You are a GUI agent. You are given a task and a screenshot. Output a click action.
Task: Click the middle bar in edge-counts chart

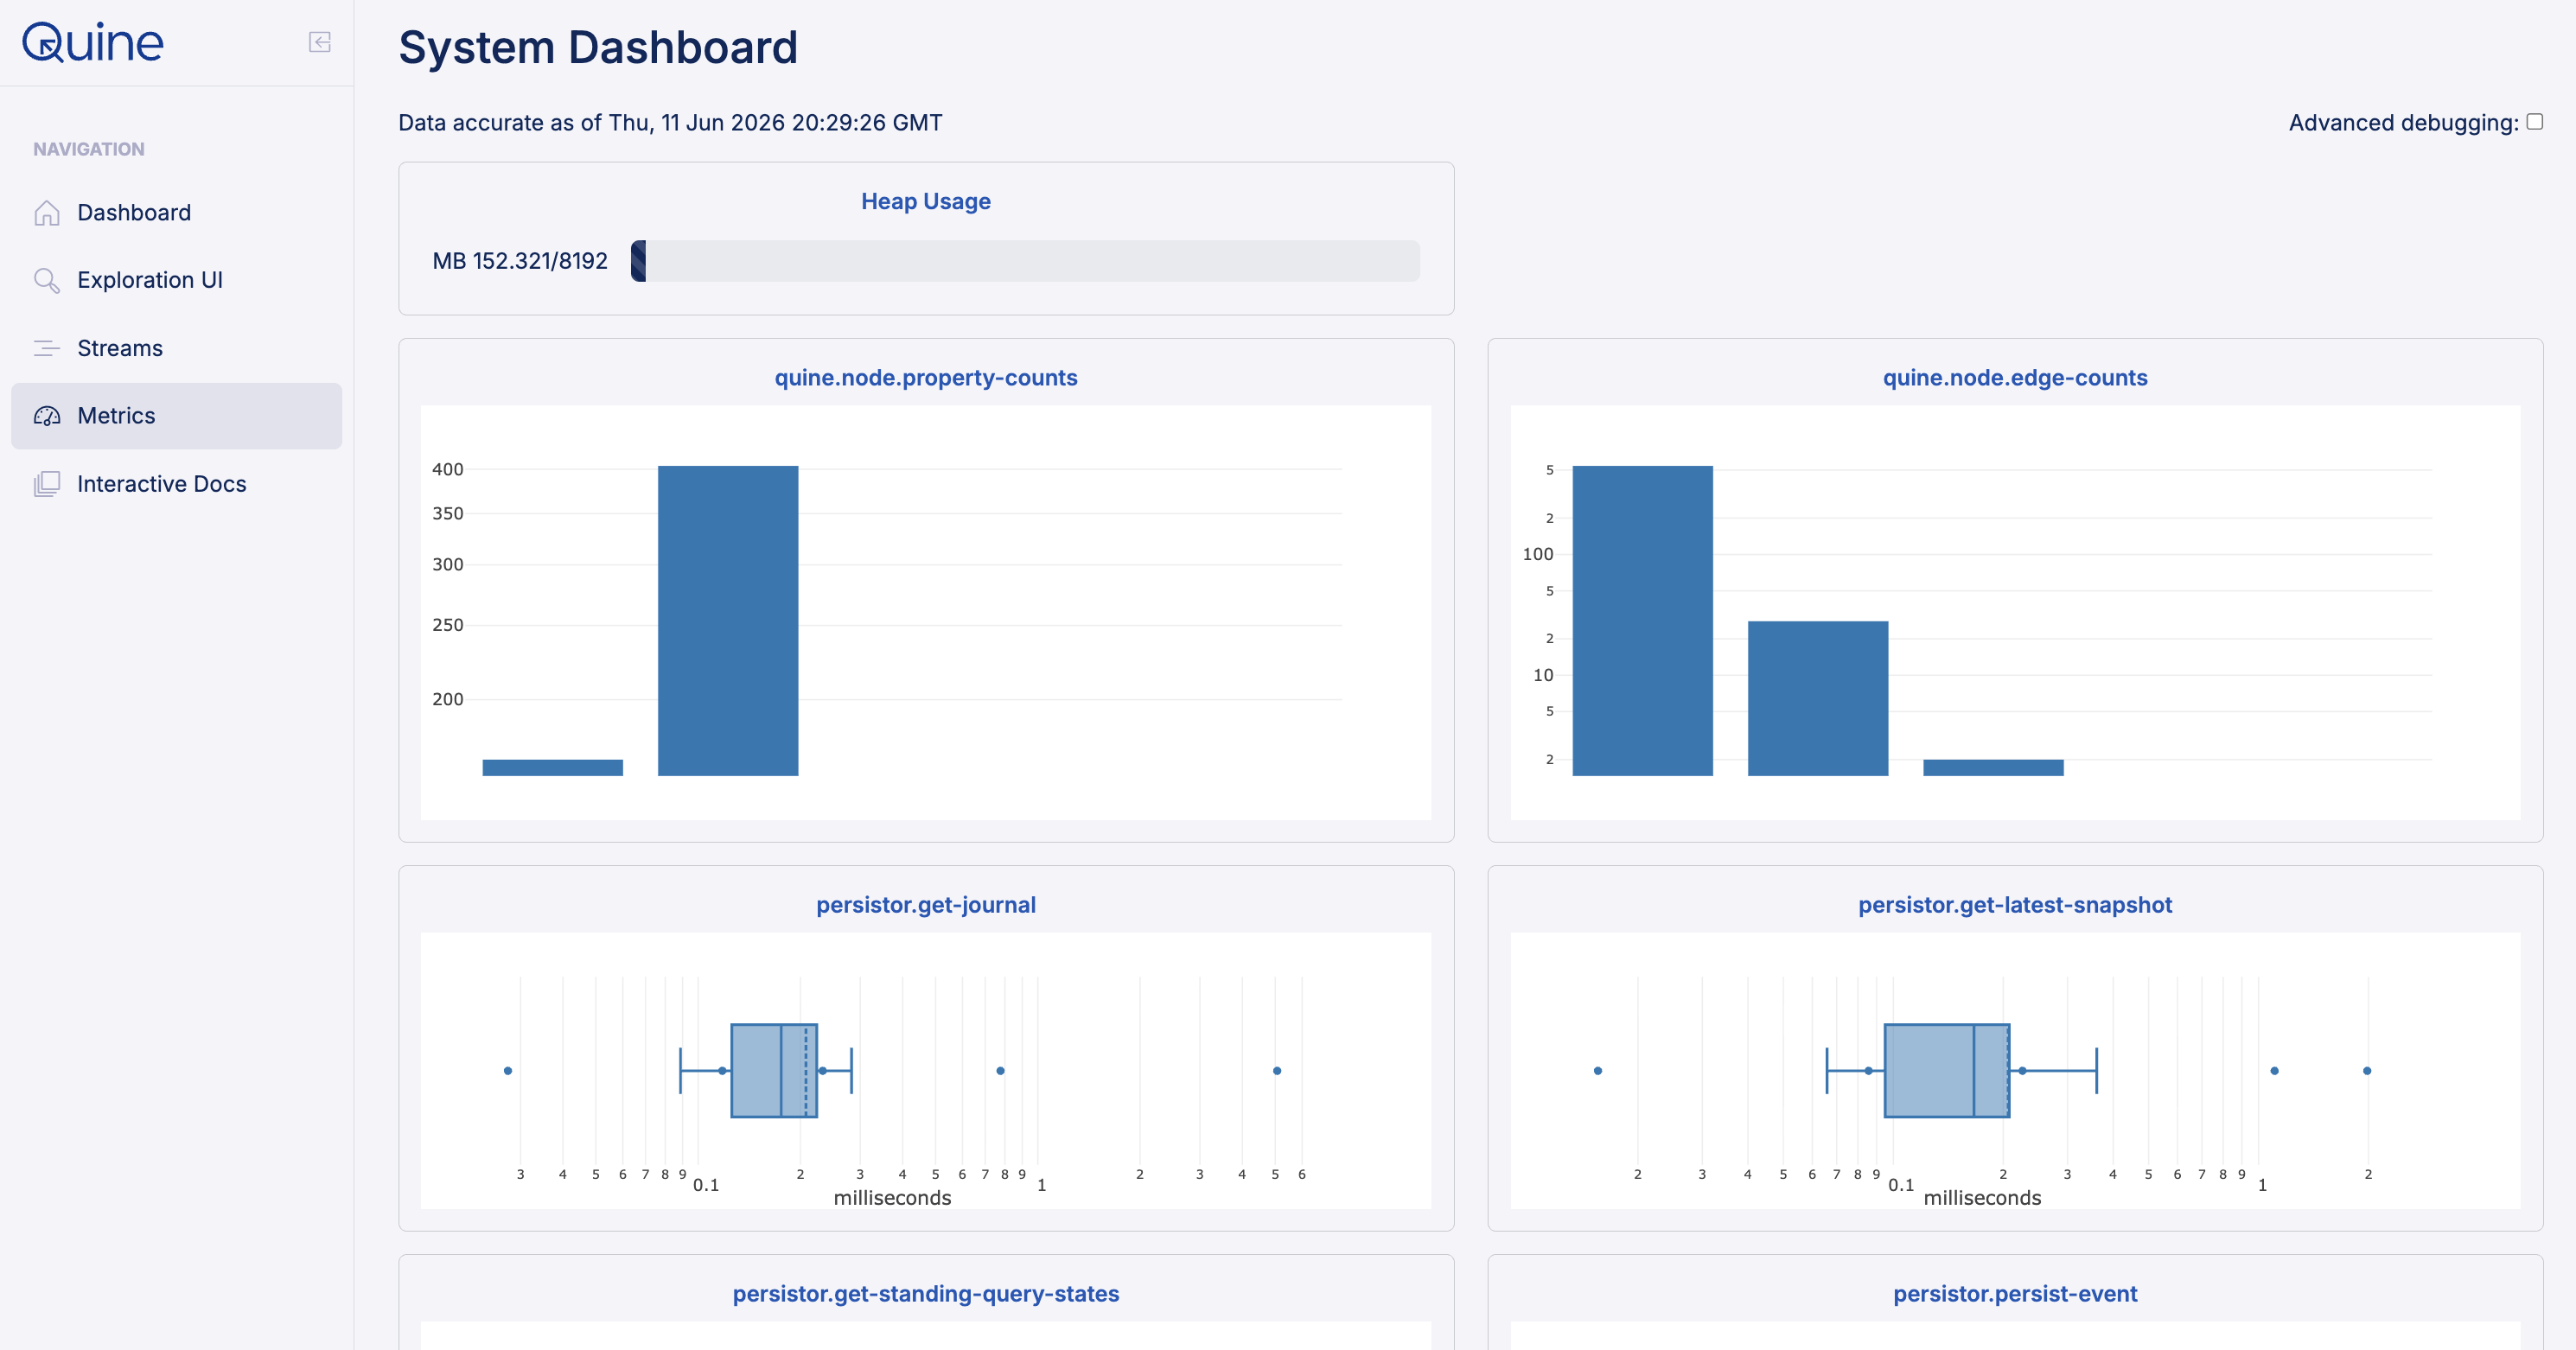coord(1818,699)
